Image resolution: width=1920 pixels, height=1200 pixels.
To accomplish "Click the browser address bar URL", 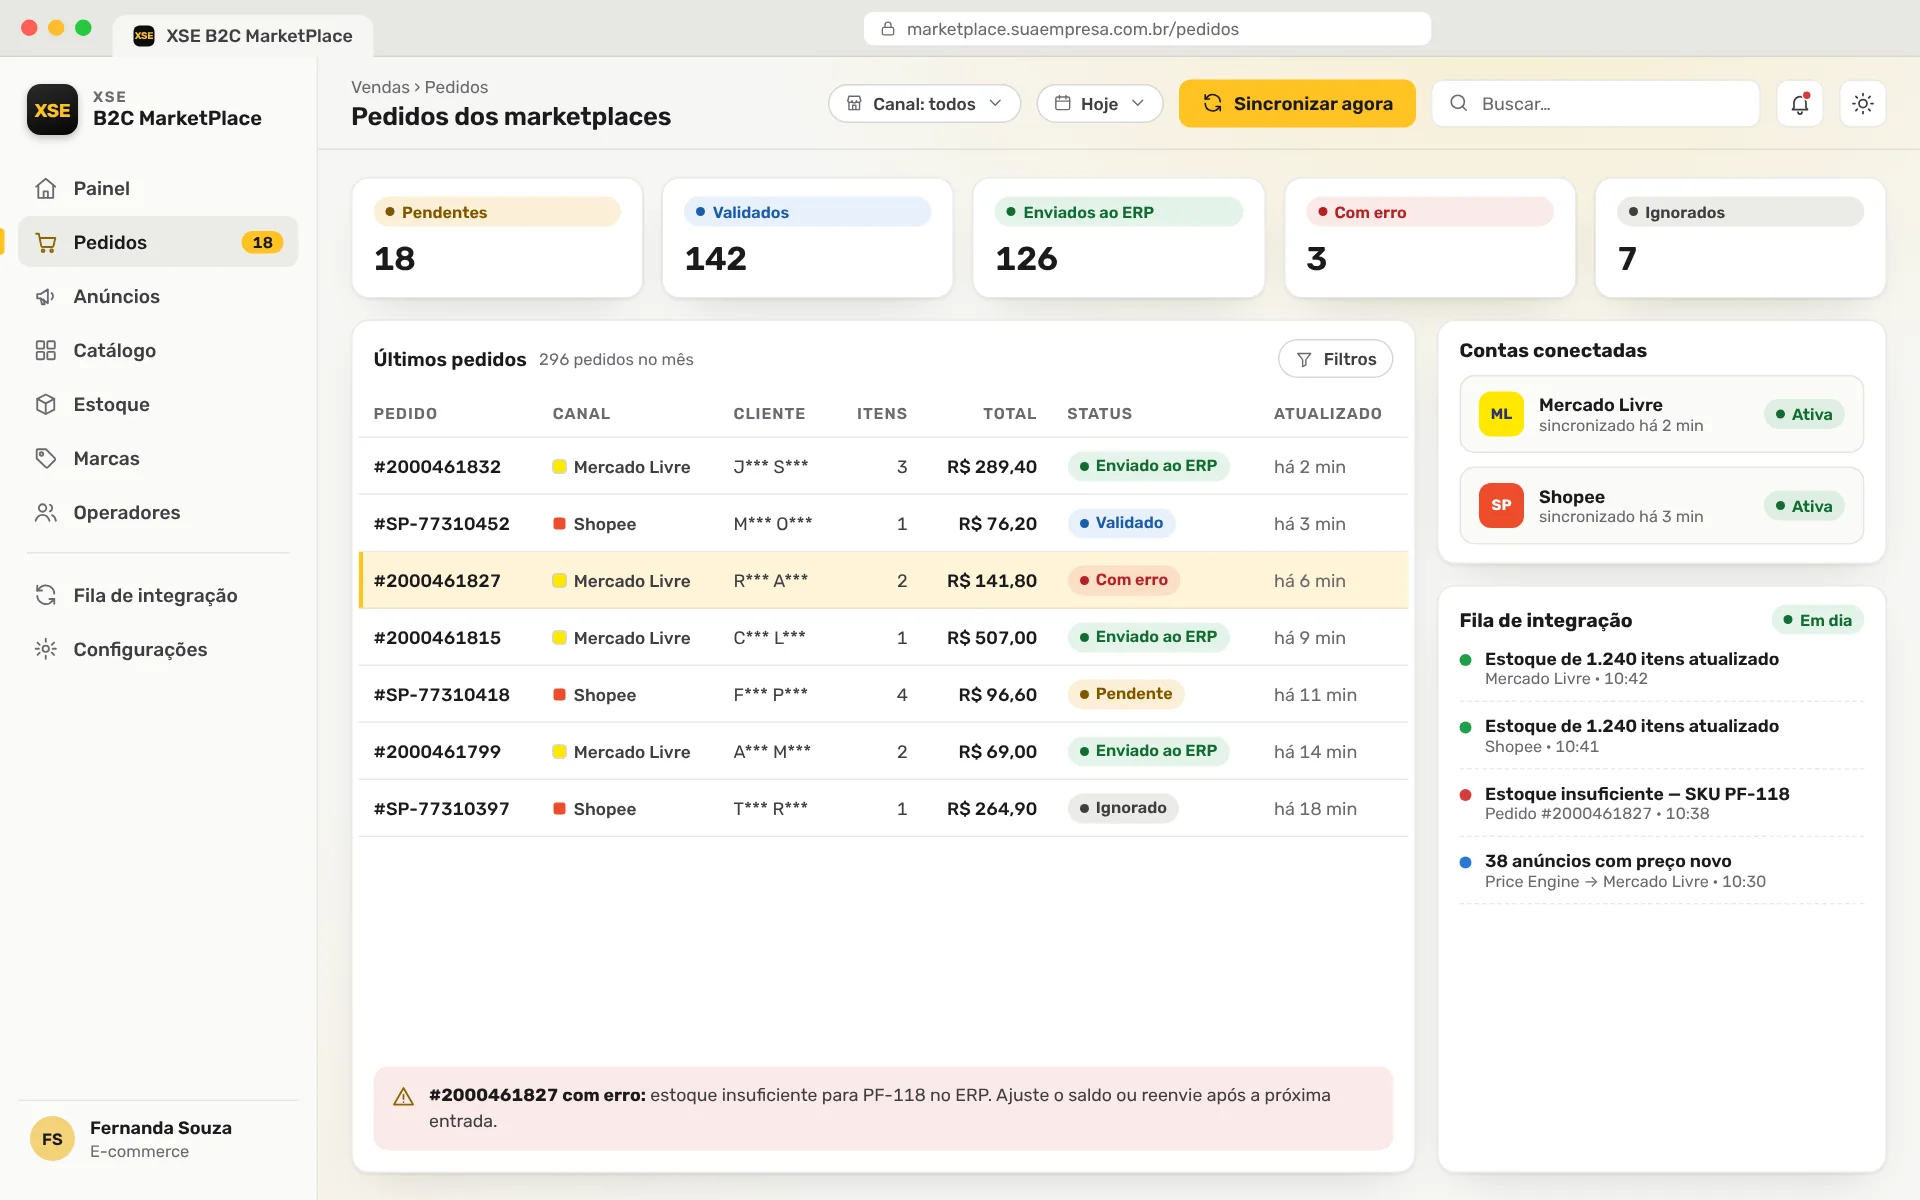I will 1147,29.
